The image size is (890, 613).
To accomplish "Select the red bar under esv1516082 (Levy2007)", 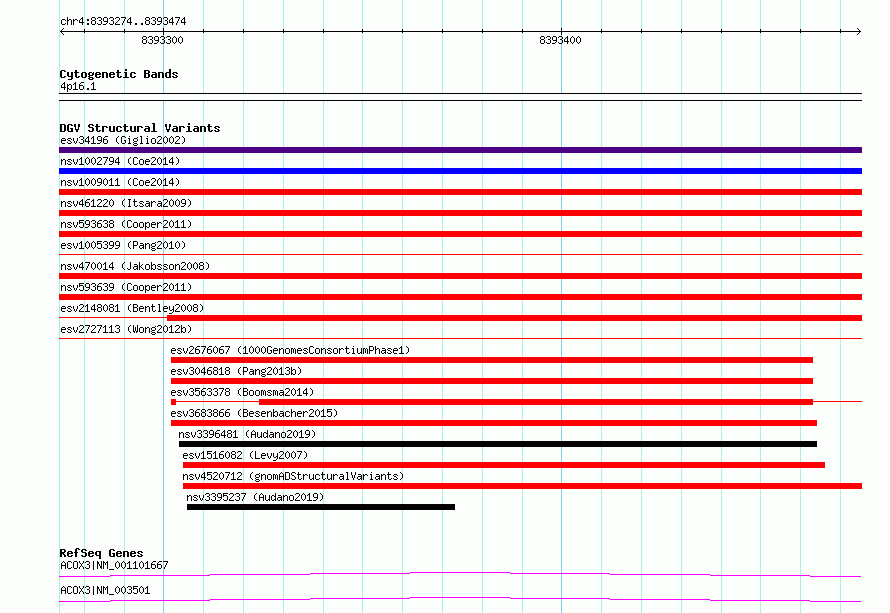I will (x=503, y=465).
